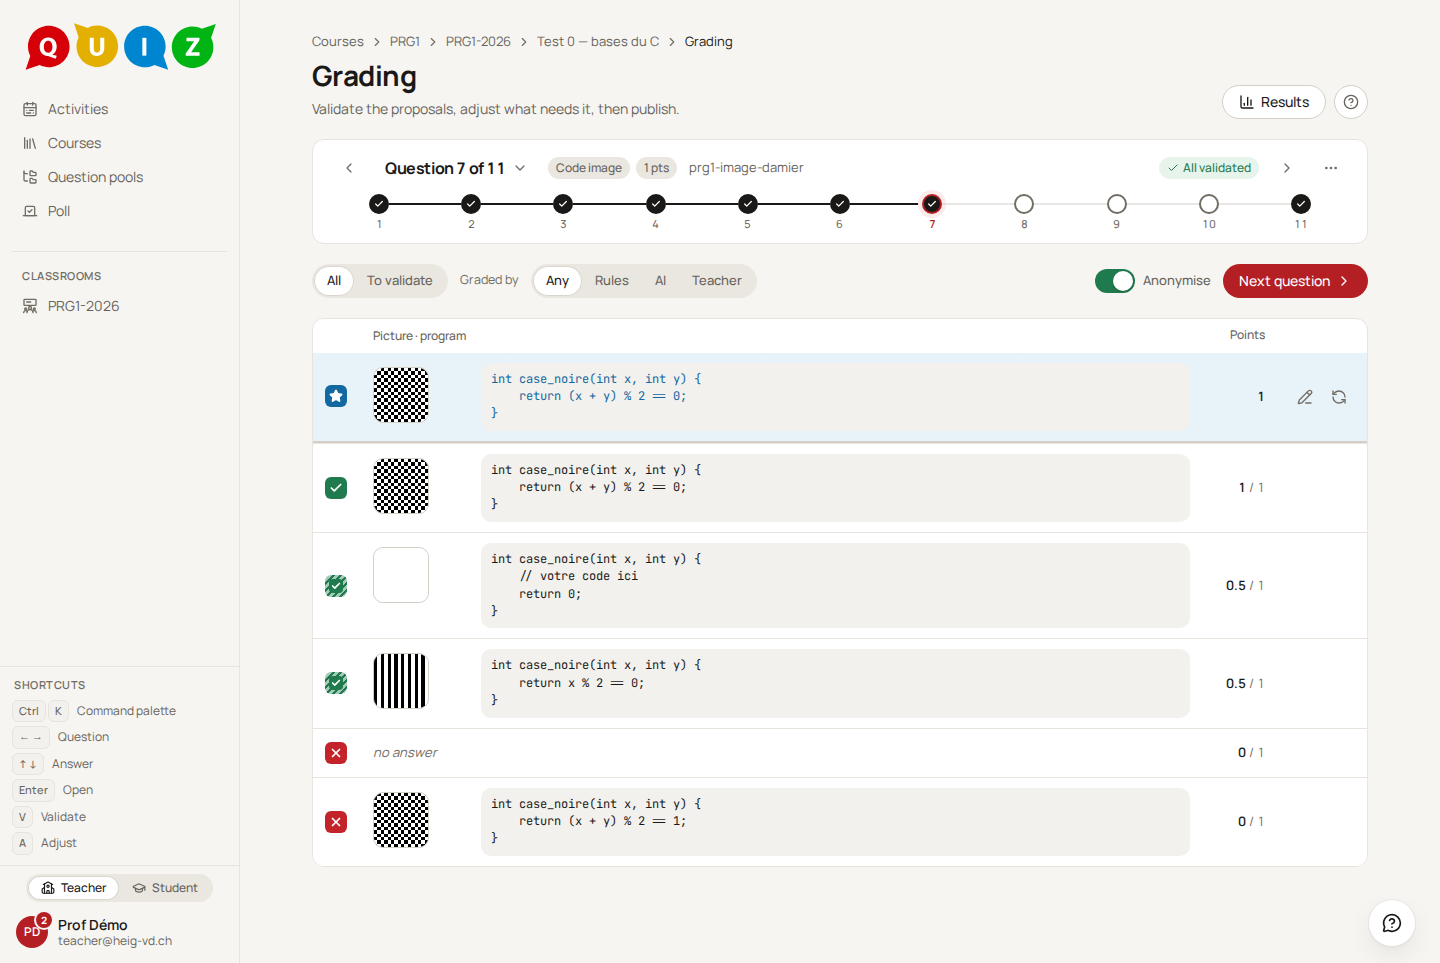Open the 'Test 0 — bases du C' breadcrumb
Screen dimensions: 1440x963
[x=598, y=42]
